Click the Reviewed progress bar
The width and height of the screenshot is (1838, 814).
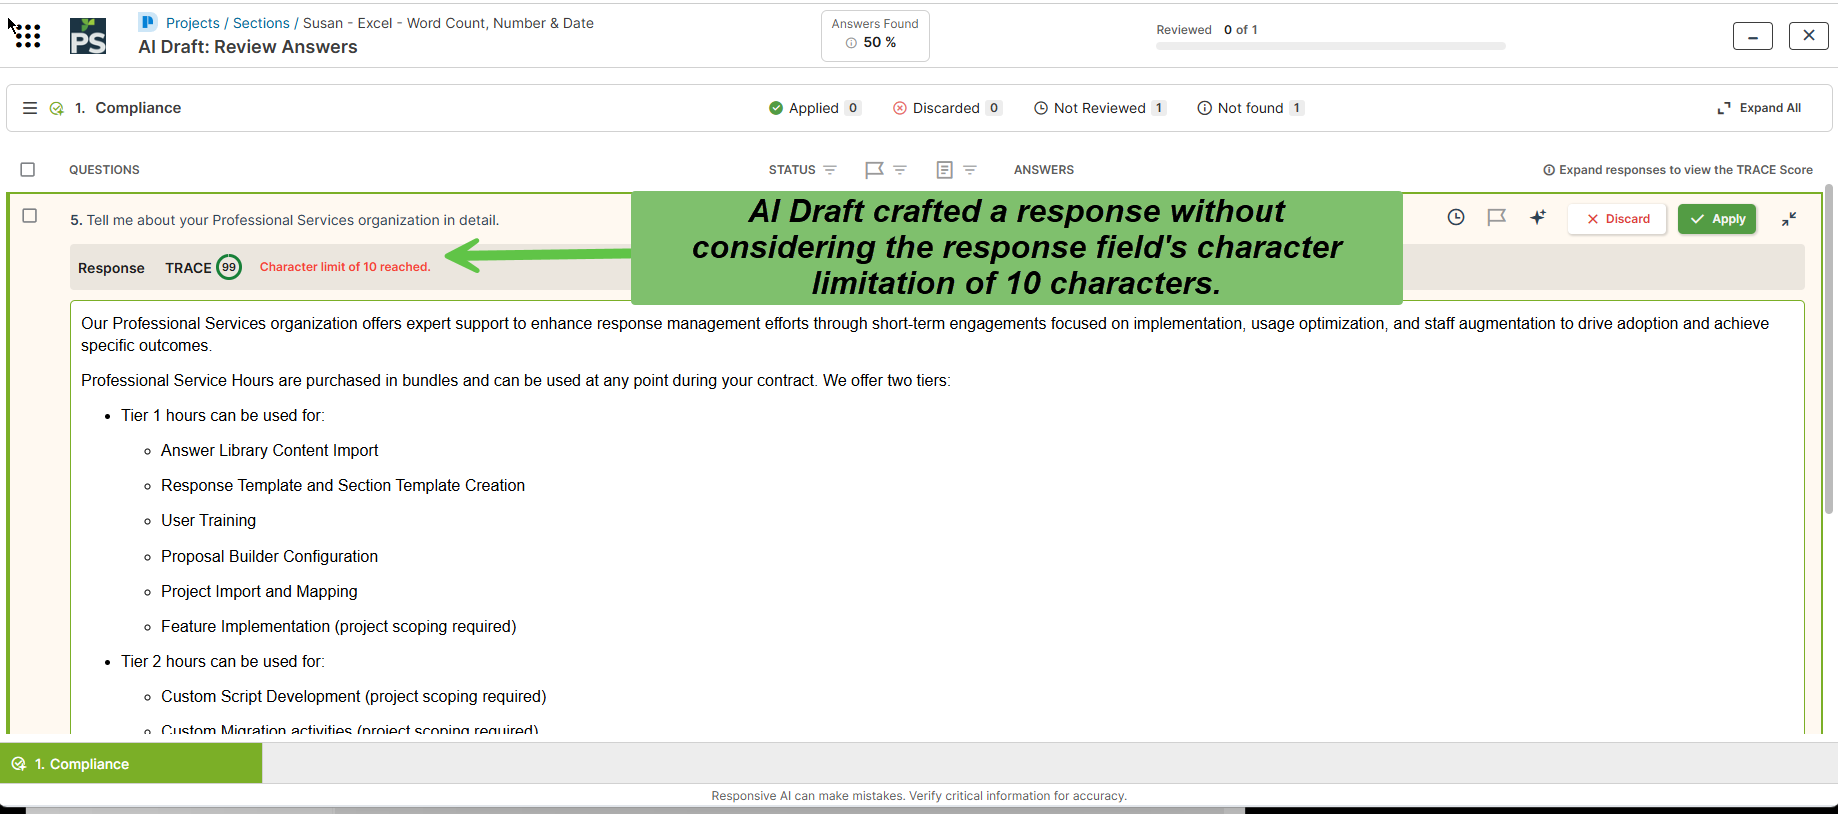(1330, 46)
